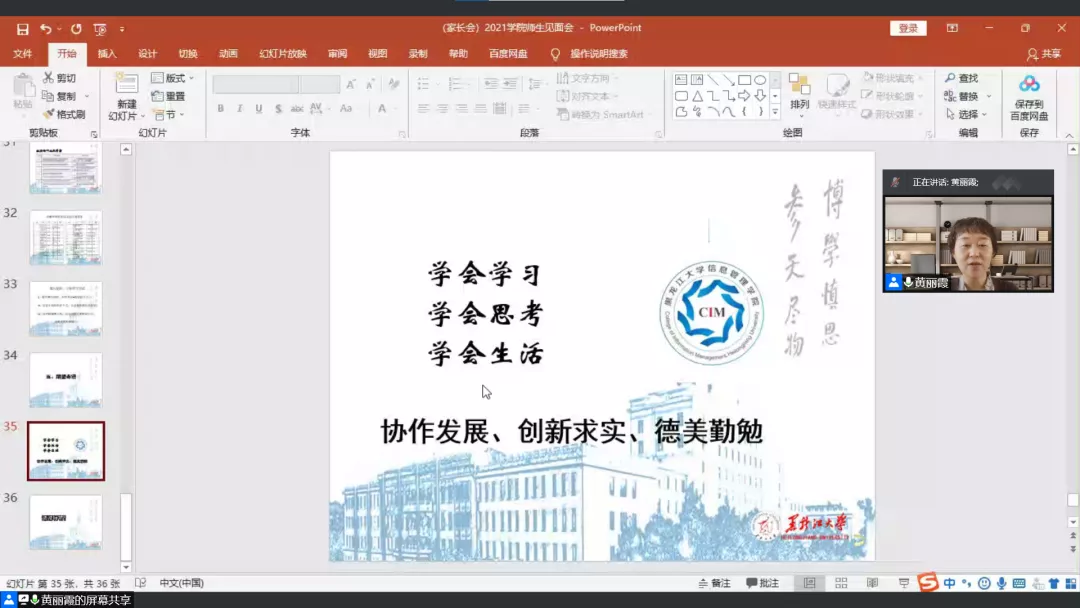Click 保存到百度网盘 cloud icon
Viewport: 1080px width, 608px height.
(x=1029, y=85)
